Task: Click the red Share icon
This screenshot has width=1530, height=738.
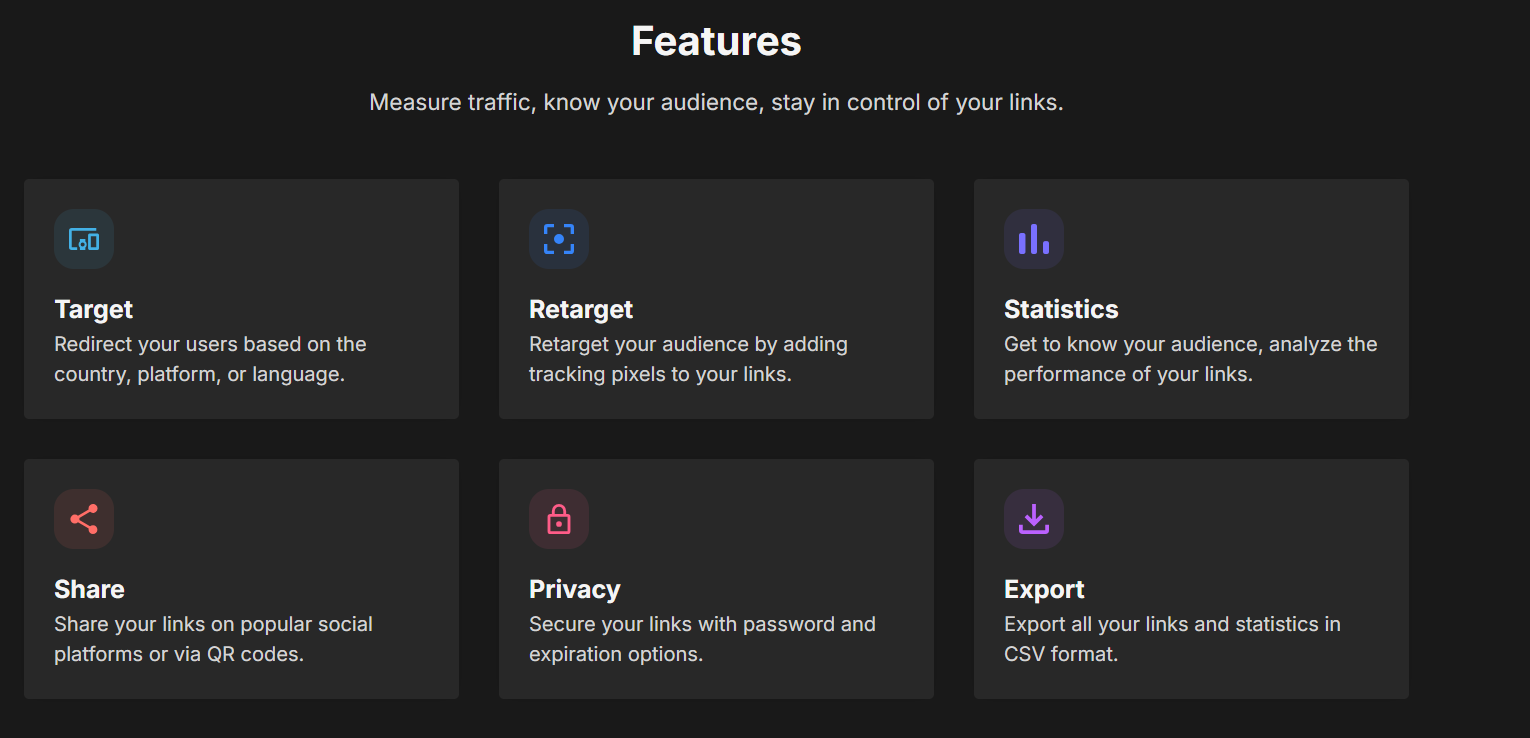Action: [x=84, y=519]
